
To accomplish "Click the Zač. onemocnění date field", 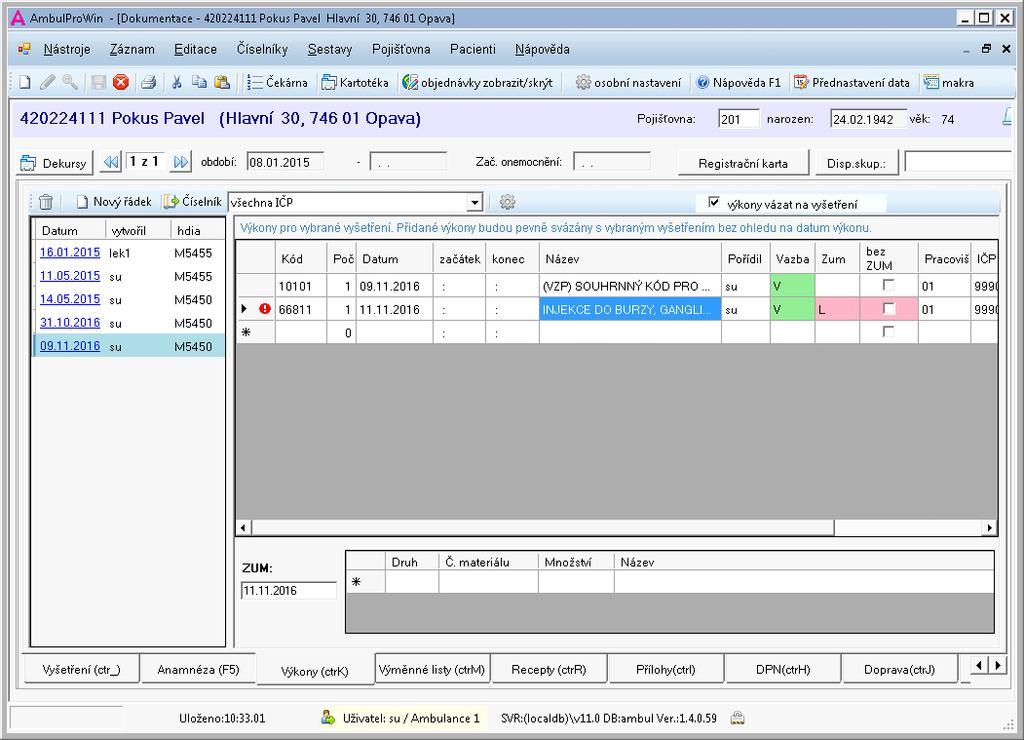I will 612,162.
